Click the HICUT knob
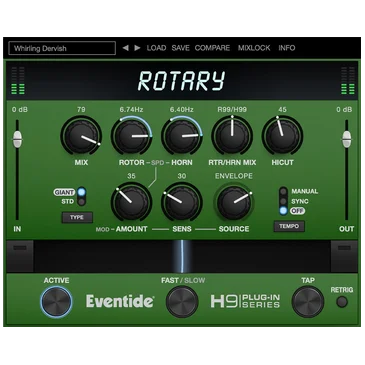This screenshot has width=365, height=365. pos(282,136)
